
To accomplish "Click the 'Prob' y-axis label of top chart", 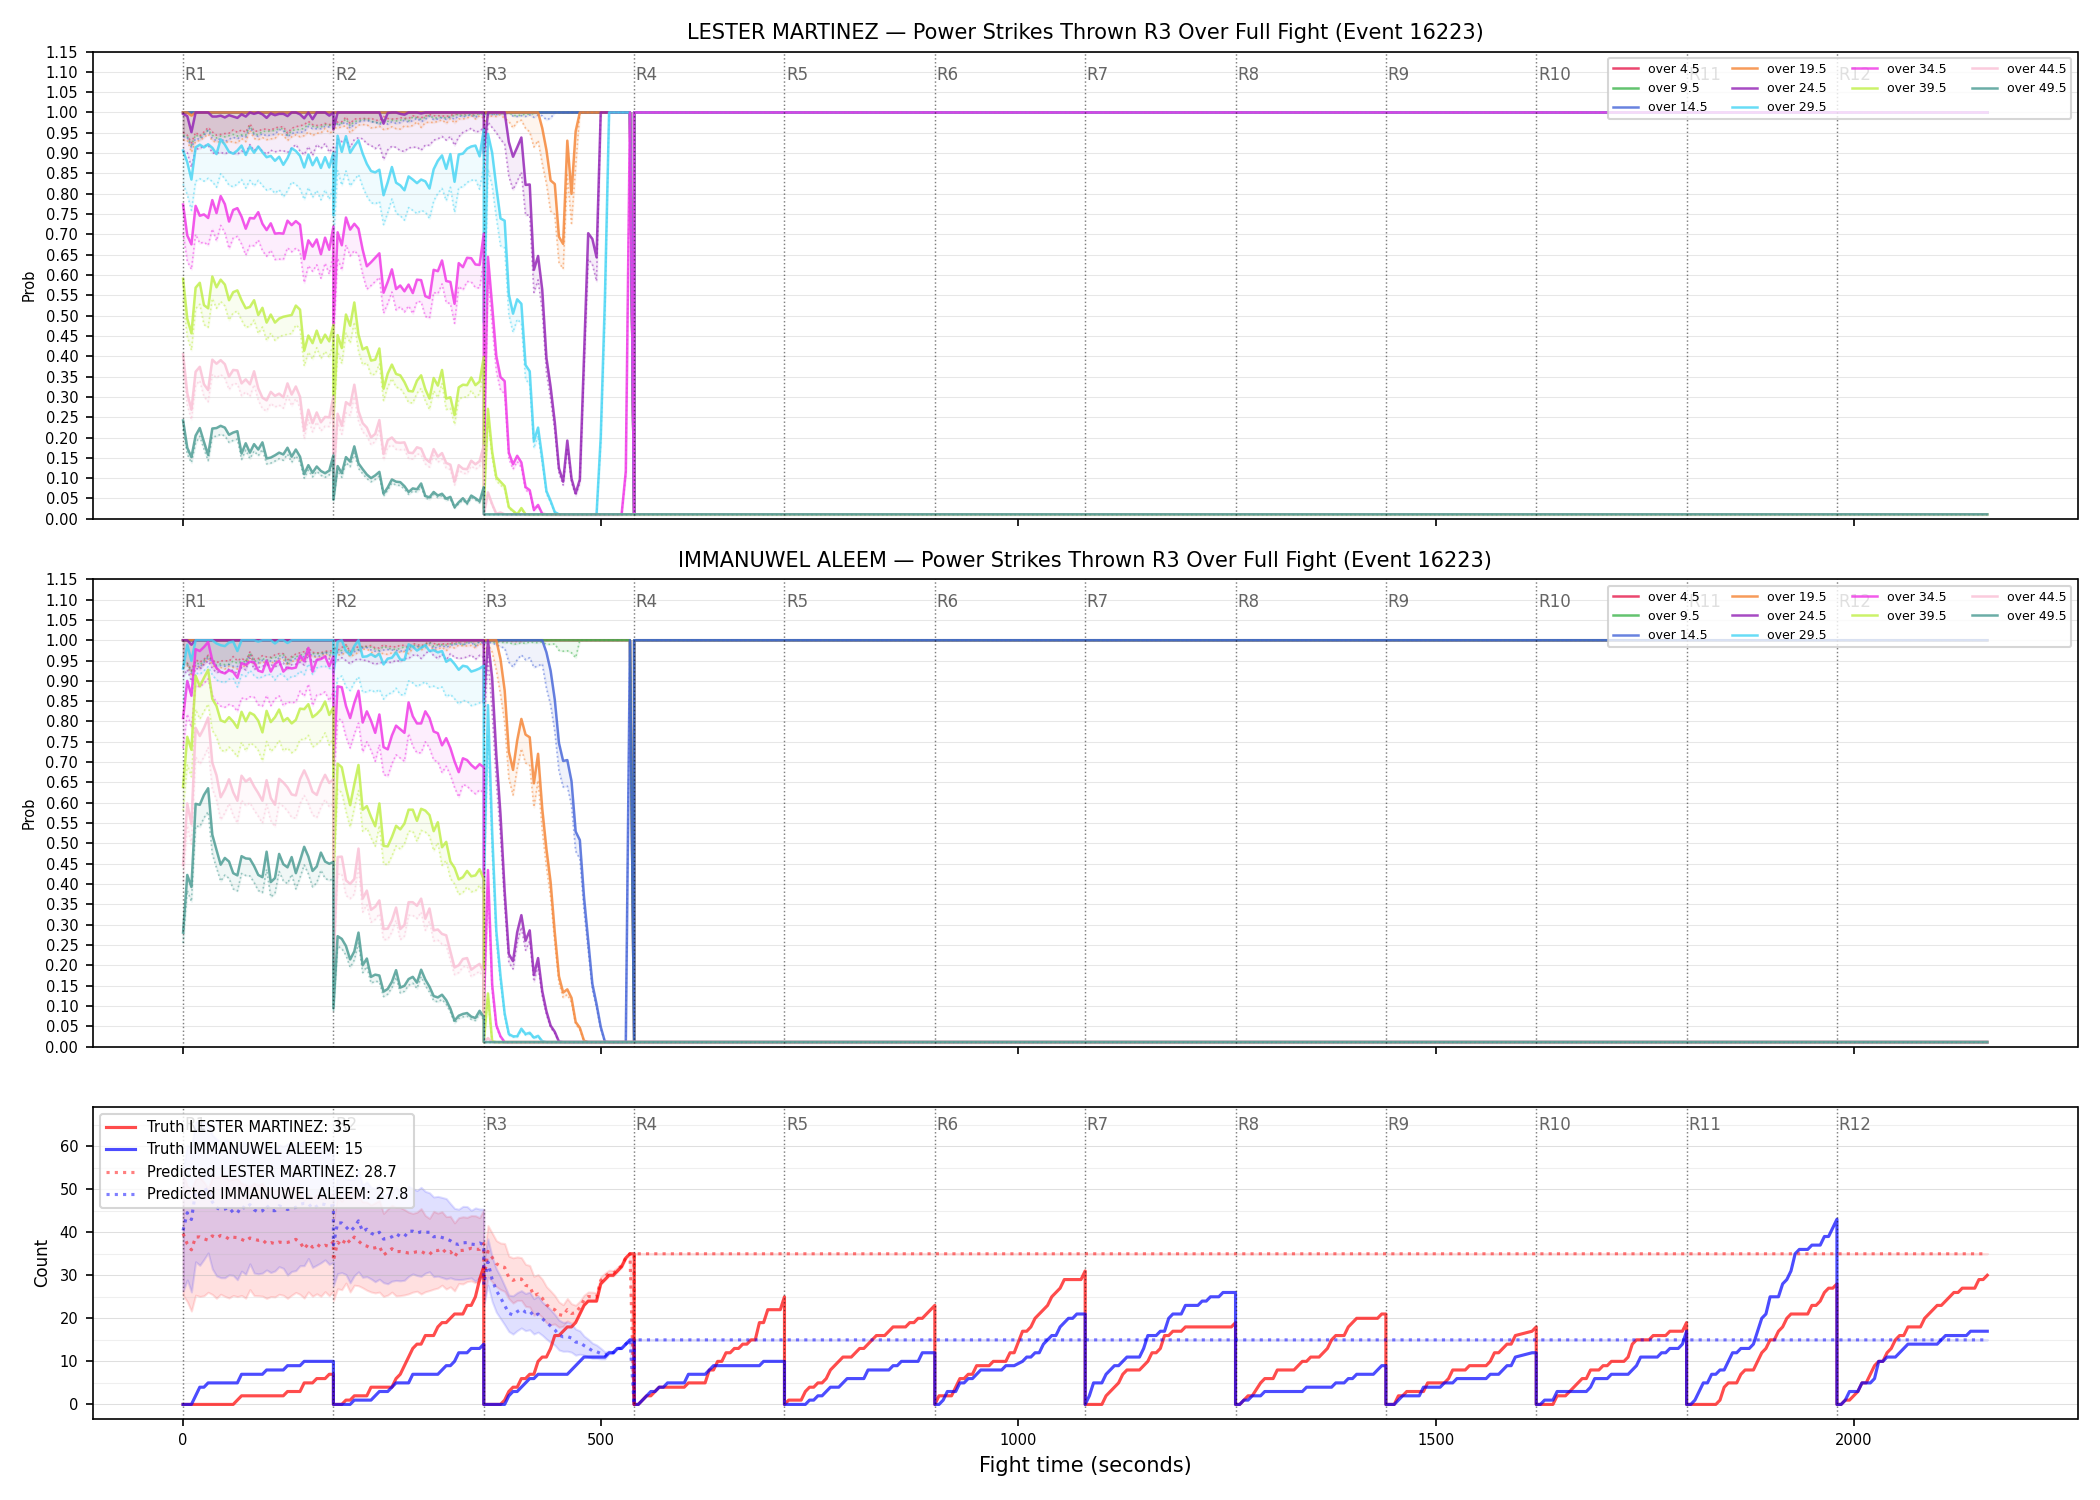I will 29,286.
